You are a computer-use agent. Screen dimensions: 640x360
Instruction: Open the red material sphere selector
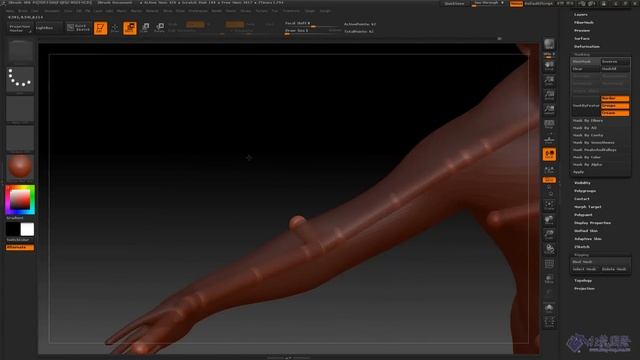point(20,167)
